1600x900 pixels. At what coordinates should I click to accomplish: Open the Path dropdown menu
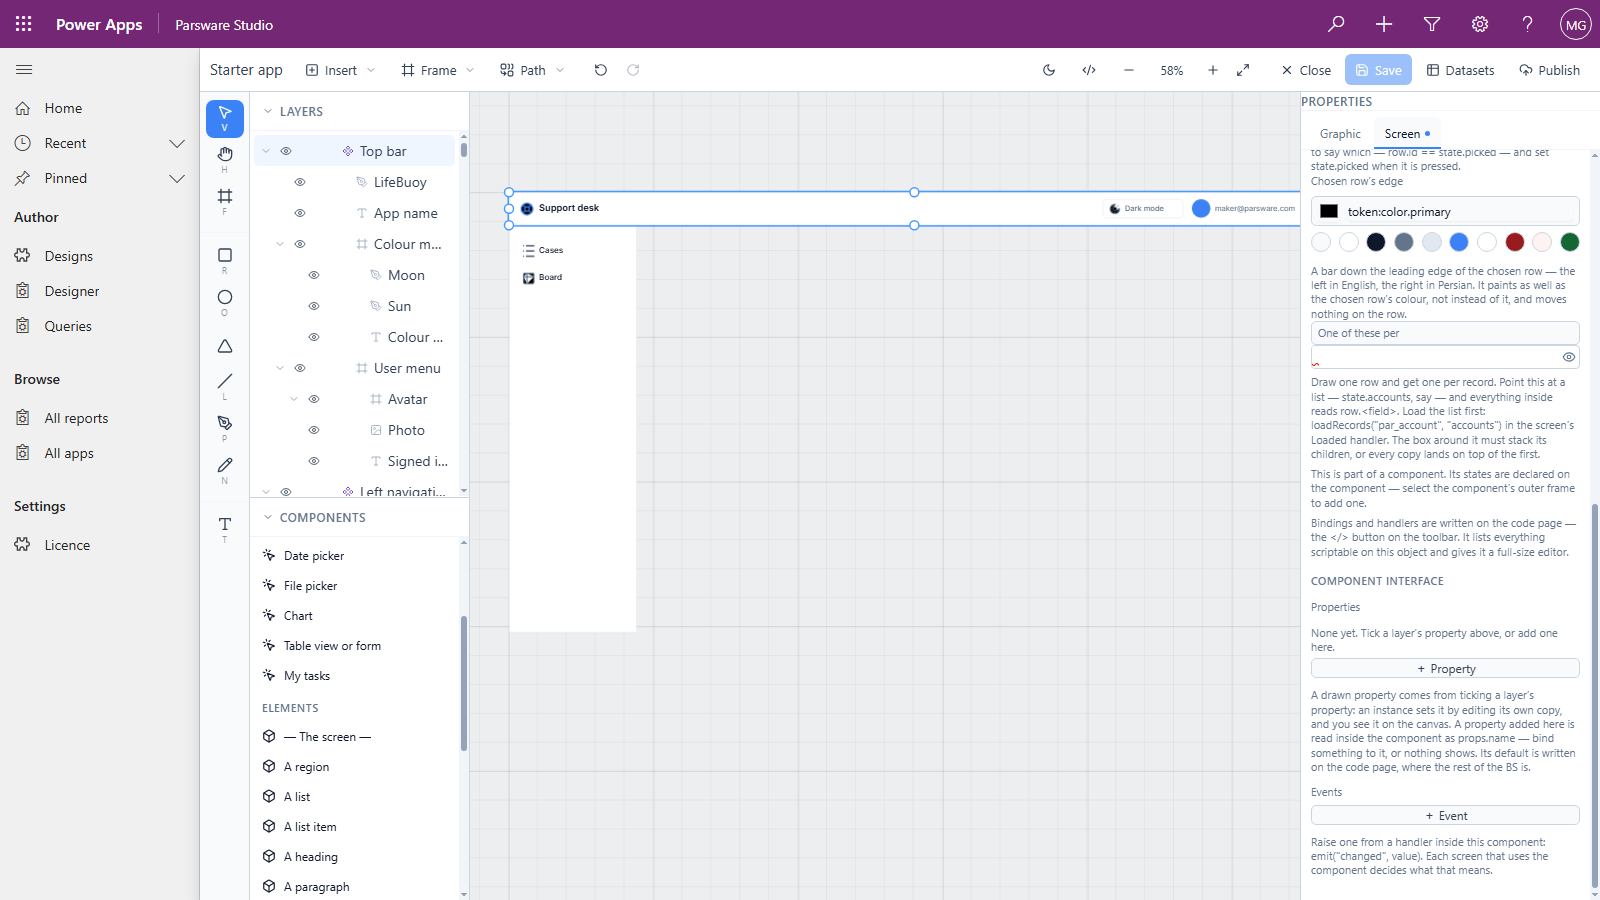pyautogui.click(x=533, y=70)
